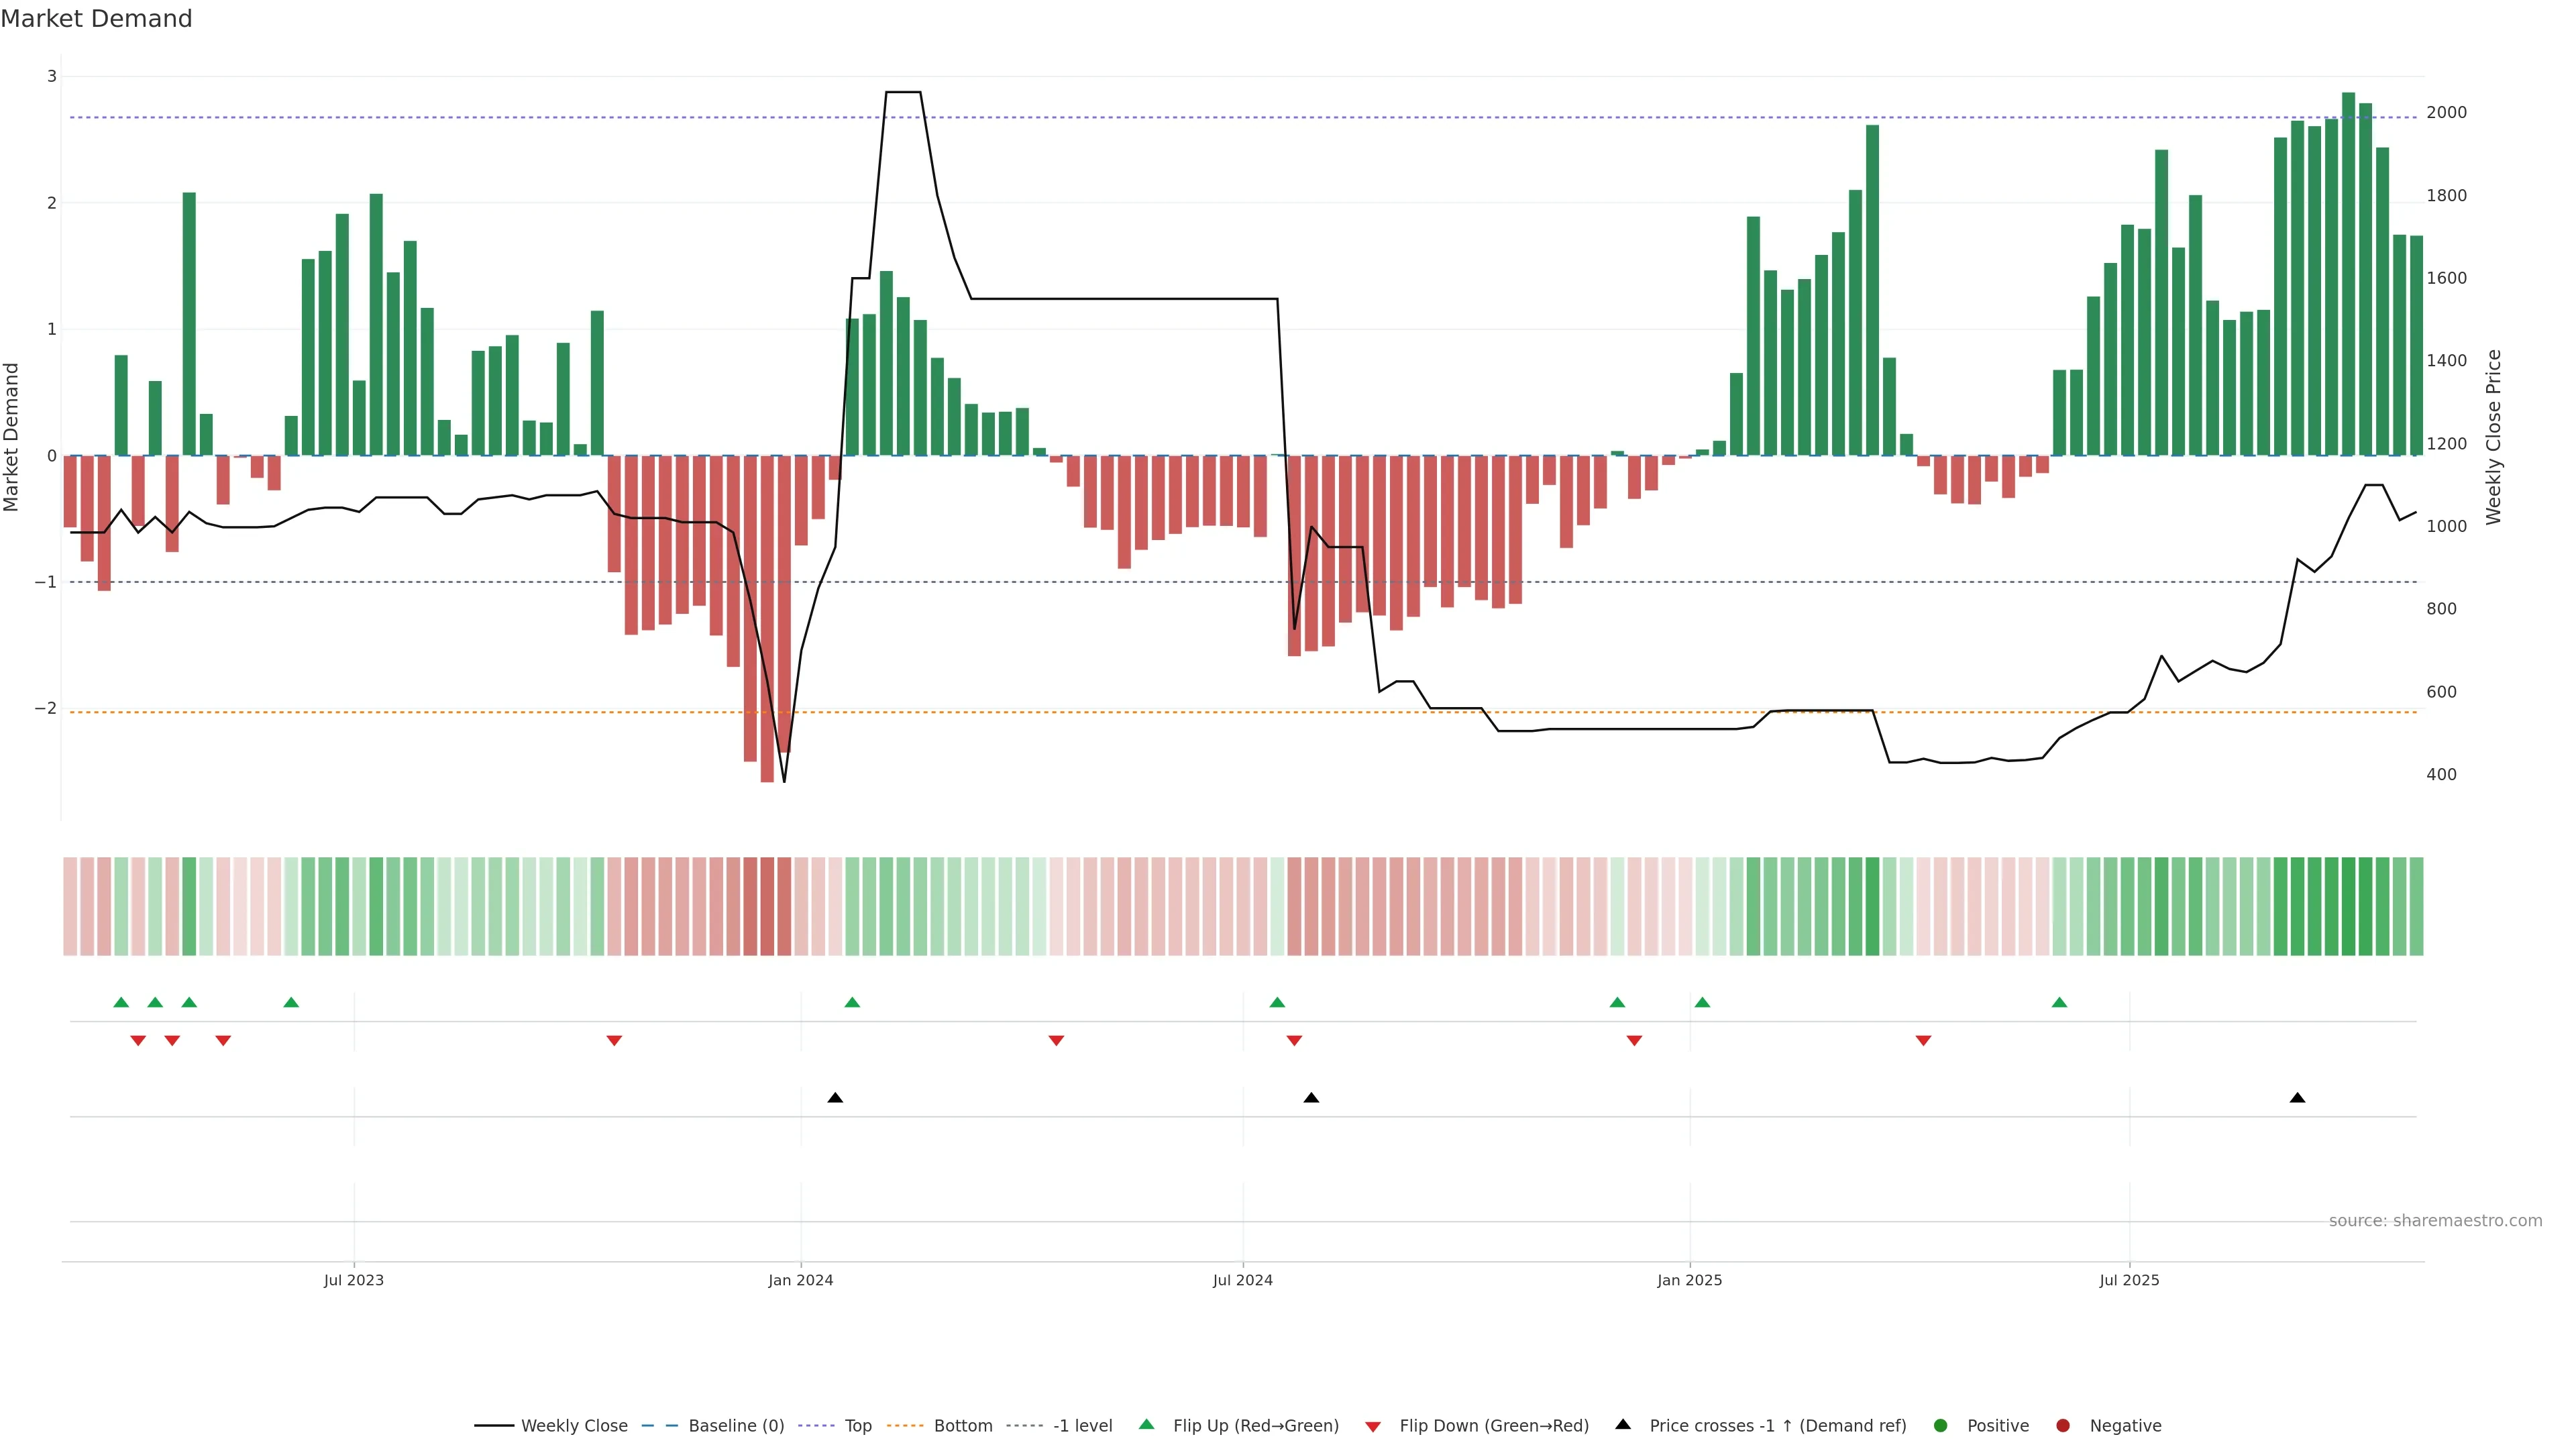The width and height of the screenshot is (2576, 1449).
Task: Click black price-cross marker near Jan 2024
Action: point(835,1098)
